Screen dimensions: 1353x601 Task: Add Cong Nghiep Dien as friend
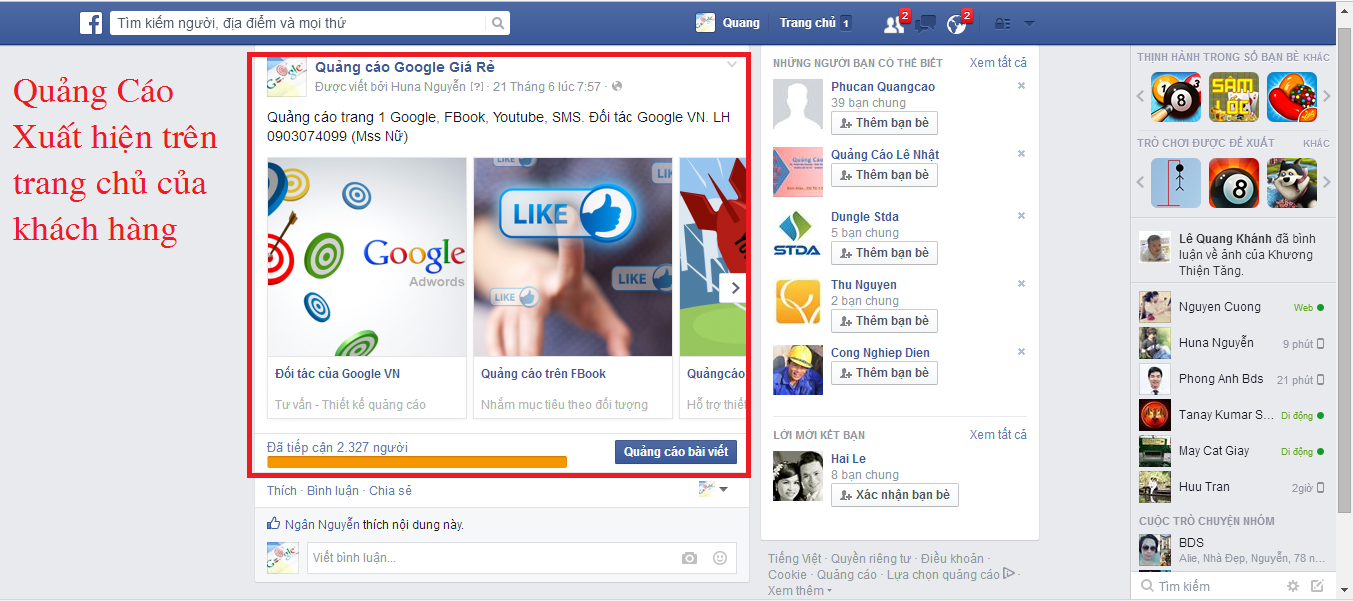[884, 373]
